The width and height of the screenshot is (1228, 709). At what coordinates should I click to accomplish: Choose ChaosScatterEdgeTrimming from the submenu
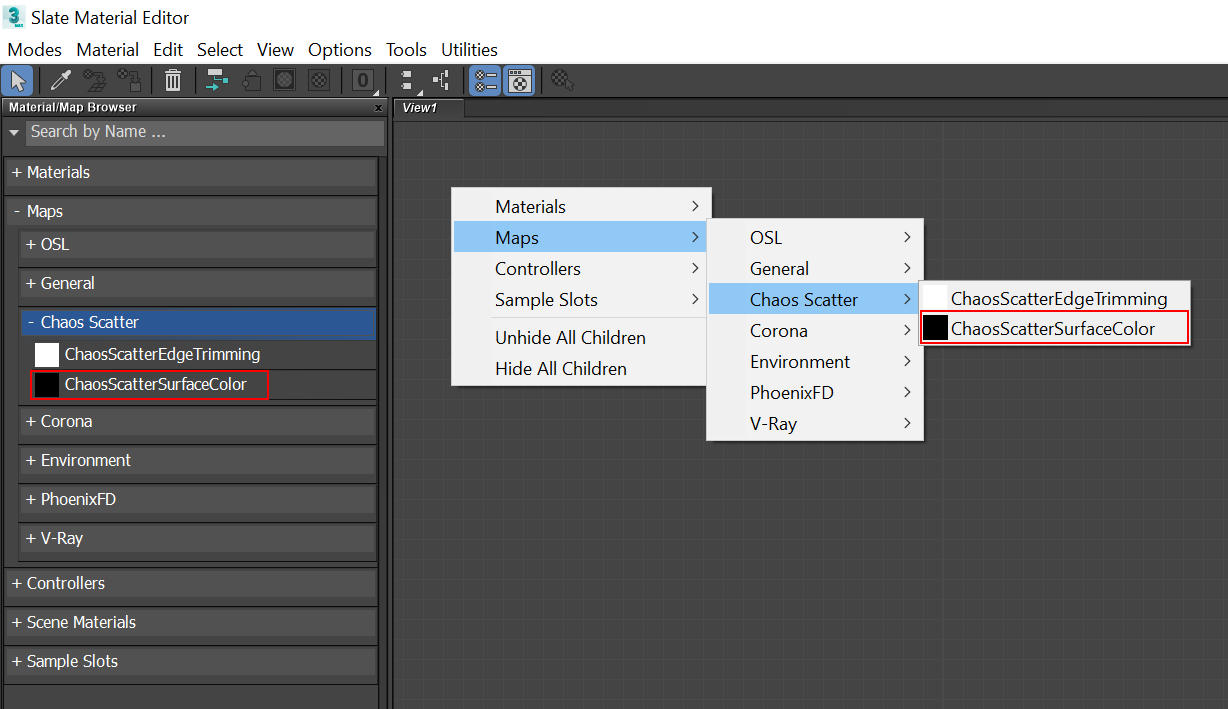point(1055,298)
